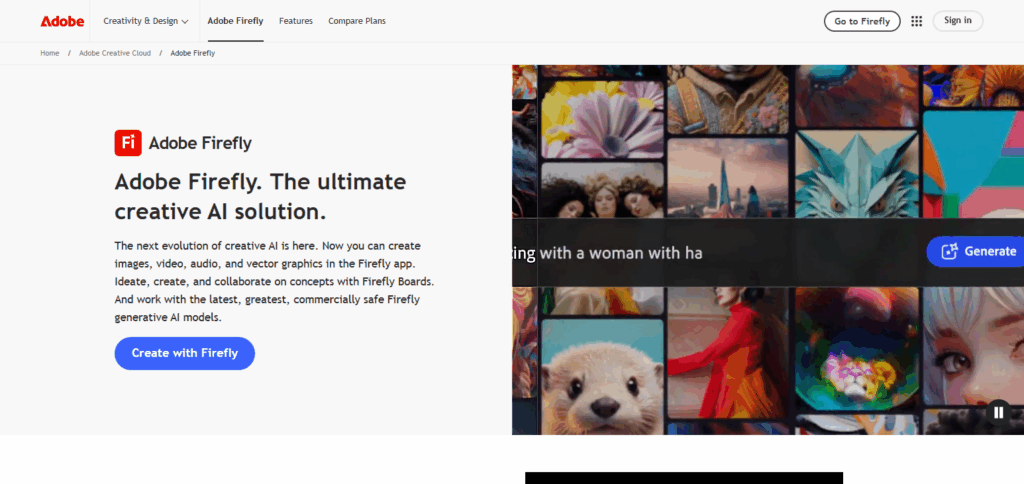Click the Go to Firefly button
Image resolution: width=1024 pixels, height=484 pixels.
coord(862,21)
